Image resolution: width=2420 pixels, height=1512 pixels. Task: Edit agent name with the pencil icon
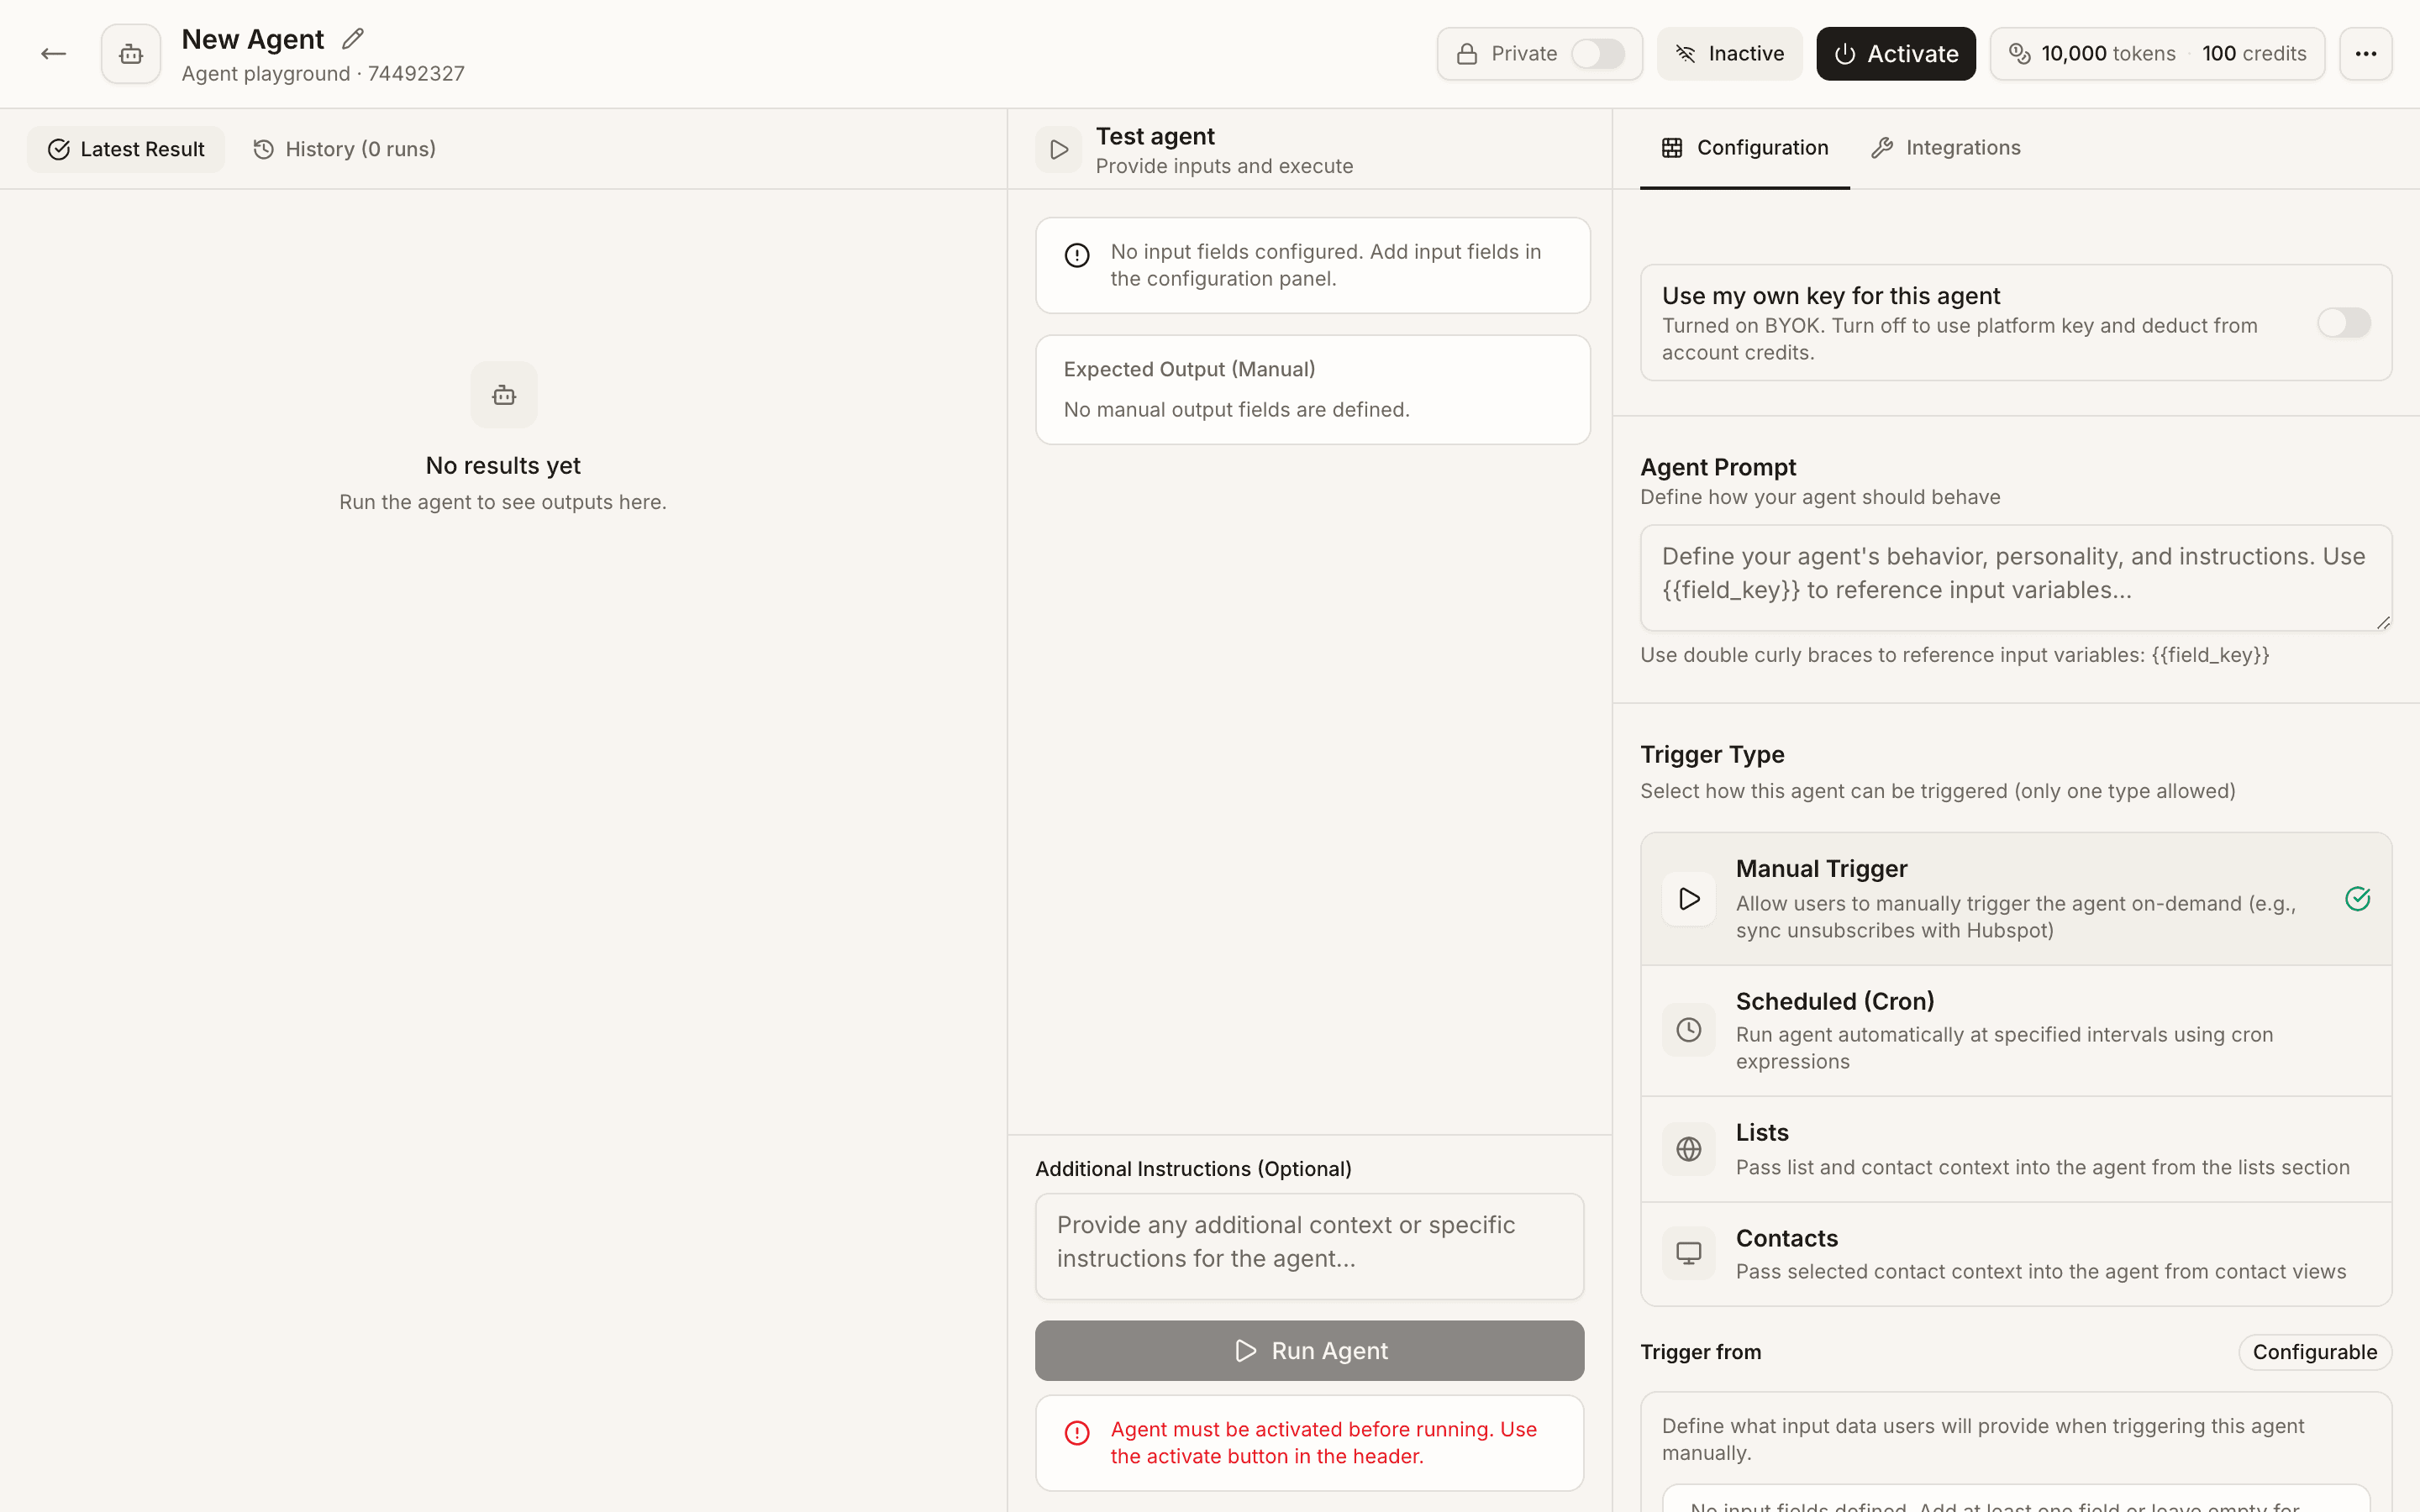point(352,39)
